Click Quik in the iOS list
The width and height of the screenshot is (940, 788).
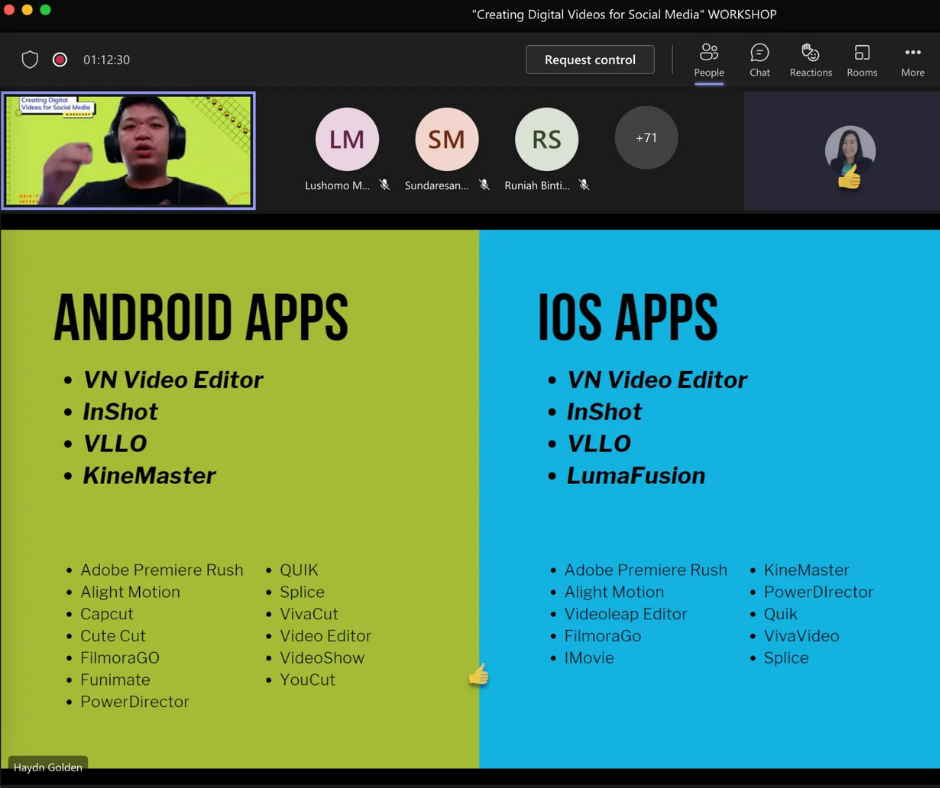[x=781, y=614]
